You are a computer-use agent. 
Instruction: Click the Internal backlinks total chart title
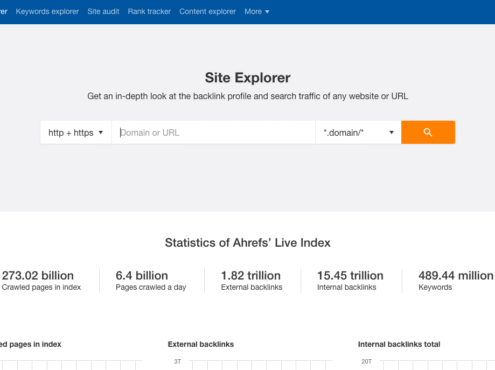[399, 344]
